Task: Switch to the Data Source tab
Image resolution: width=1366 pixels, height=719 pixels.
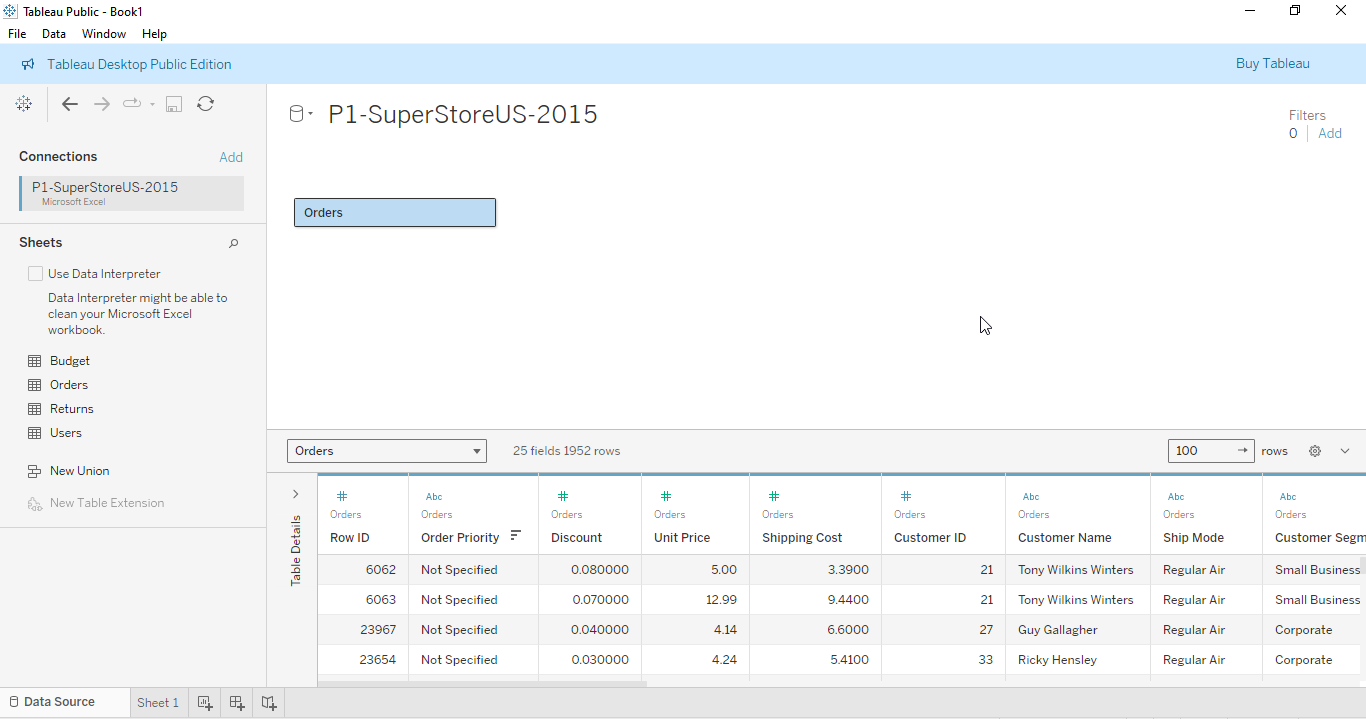Action: click(x=65, y=702)
